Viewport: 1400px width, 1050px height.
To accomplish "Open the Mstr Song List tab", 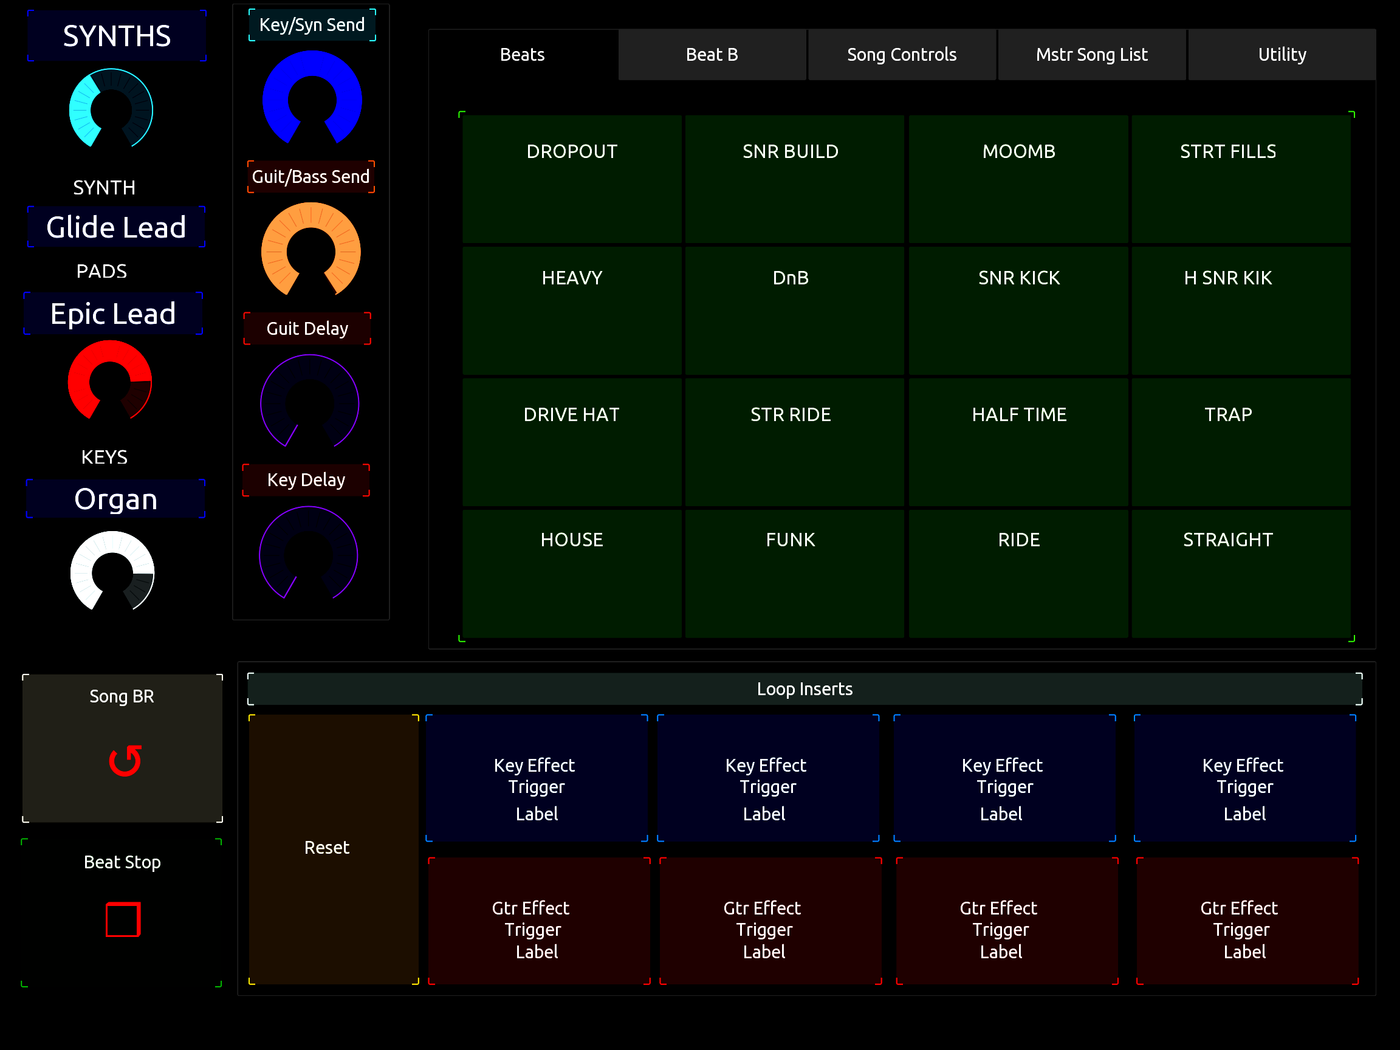I will pos(1092,55).
